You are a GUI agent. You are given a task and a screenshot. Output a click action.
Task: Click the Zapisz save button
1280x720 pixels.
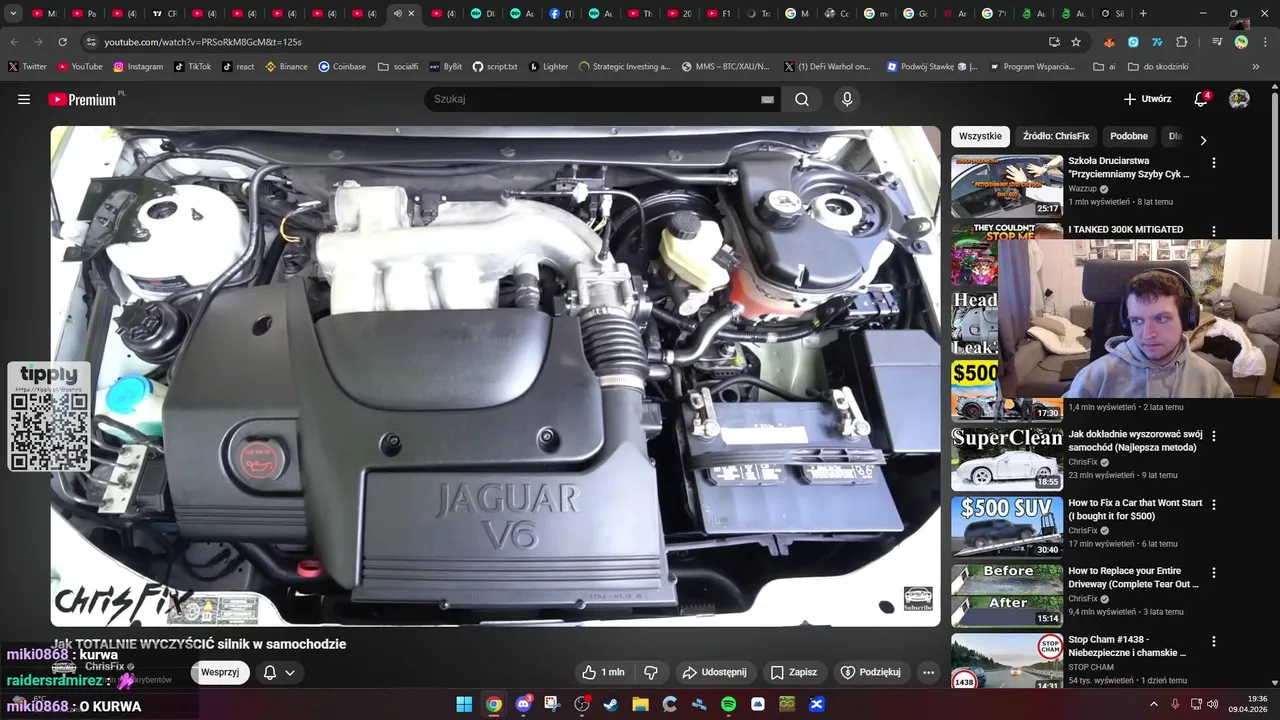coord(794,672)
